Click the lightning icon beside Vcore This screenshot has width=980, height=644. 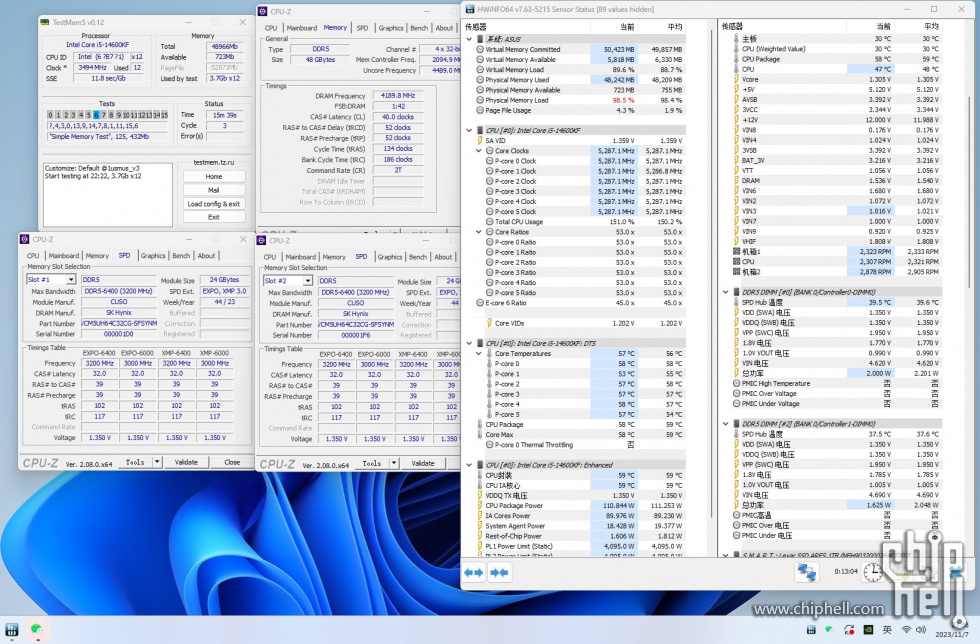click(x=737, y=79)
